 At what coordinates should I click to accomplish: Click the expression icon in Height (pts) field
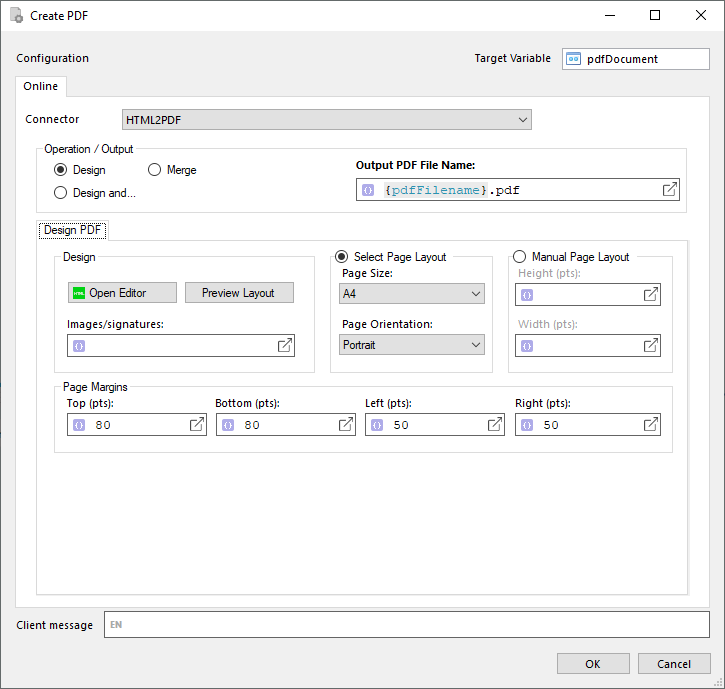[x=527, y=295]
